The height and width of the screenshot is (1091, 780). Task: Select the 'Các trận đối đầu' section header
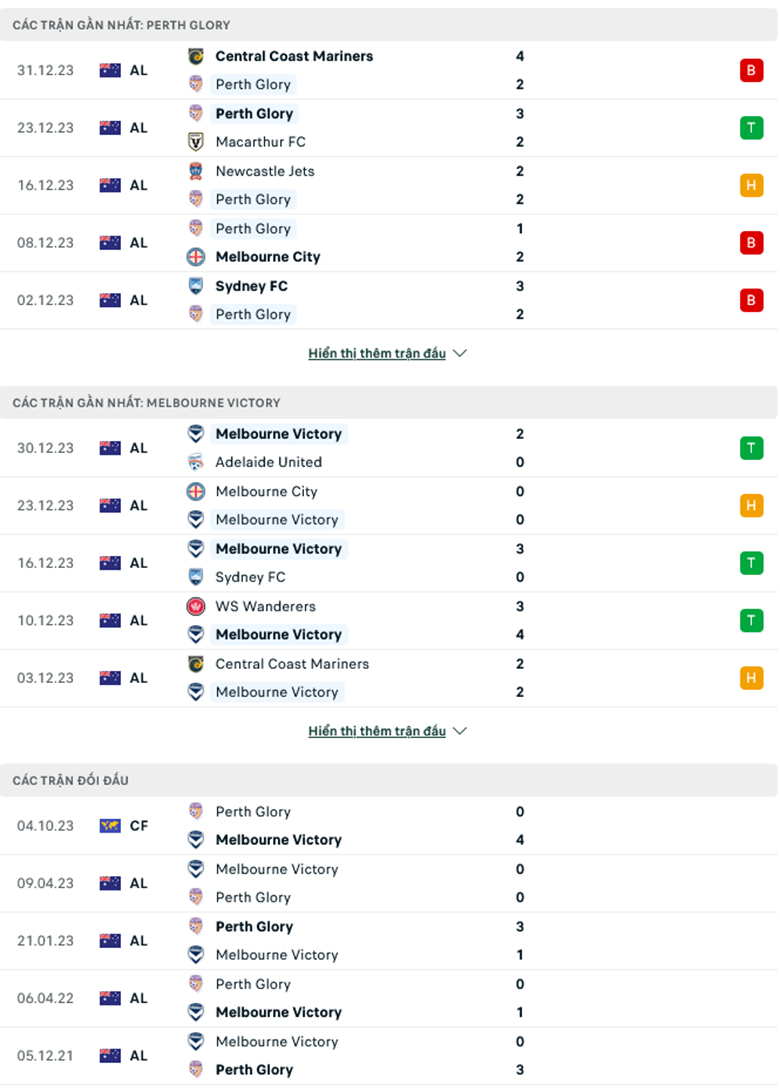point(71,780)
